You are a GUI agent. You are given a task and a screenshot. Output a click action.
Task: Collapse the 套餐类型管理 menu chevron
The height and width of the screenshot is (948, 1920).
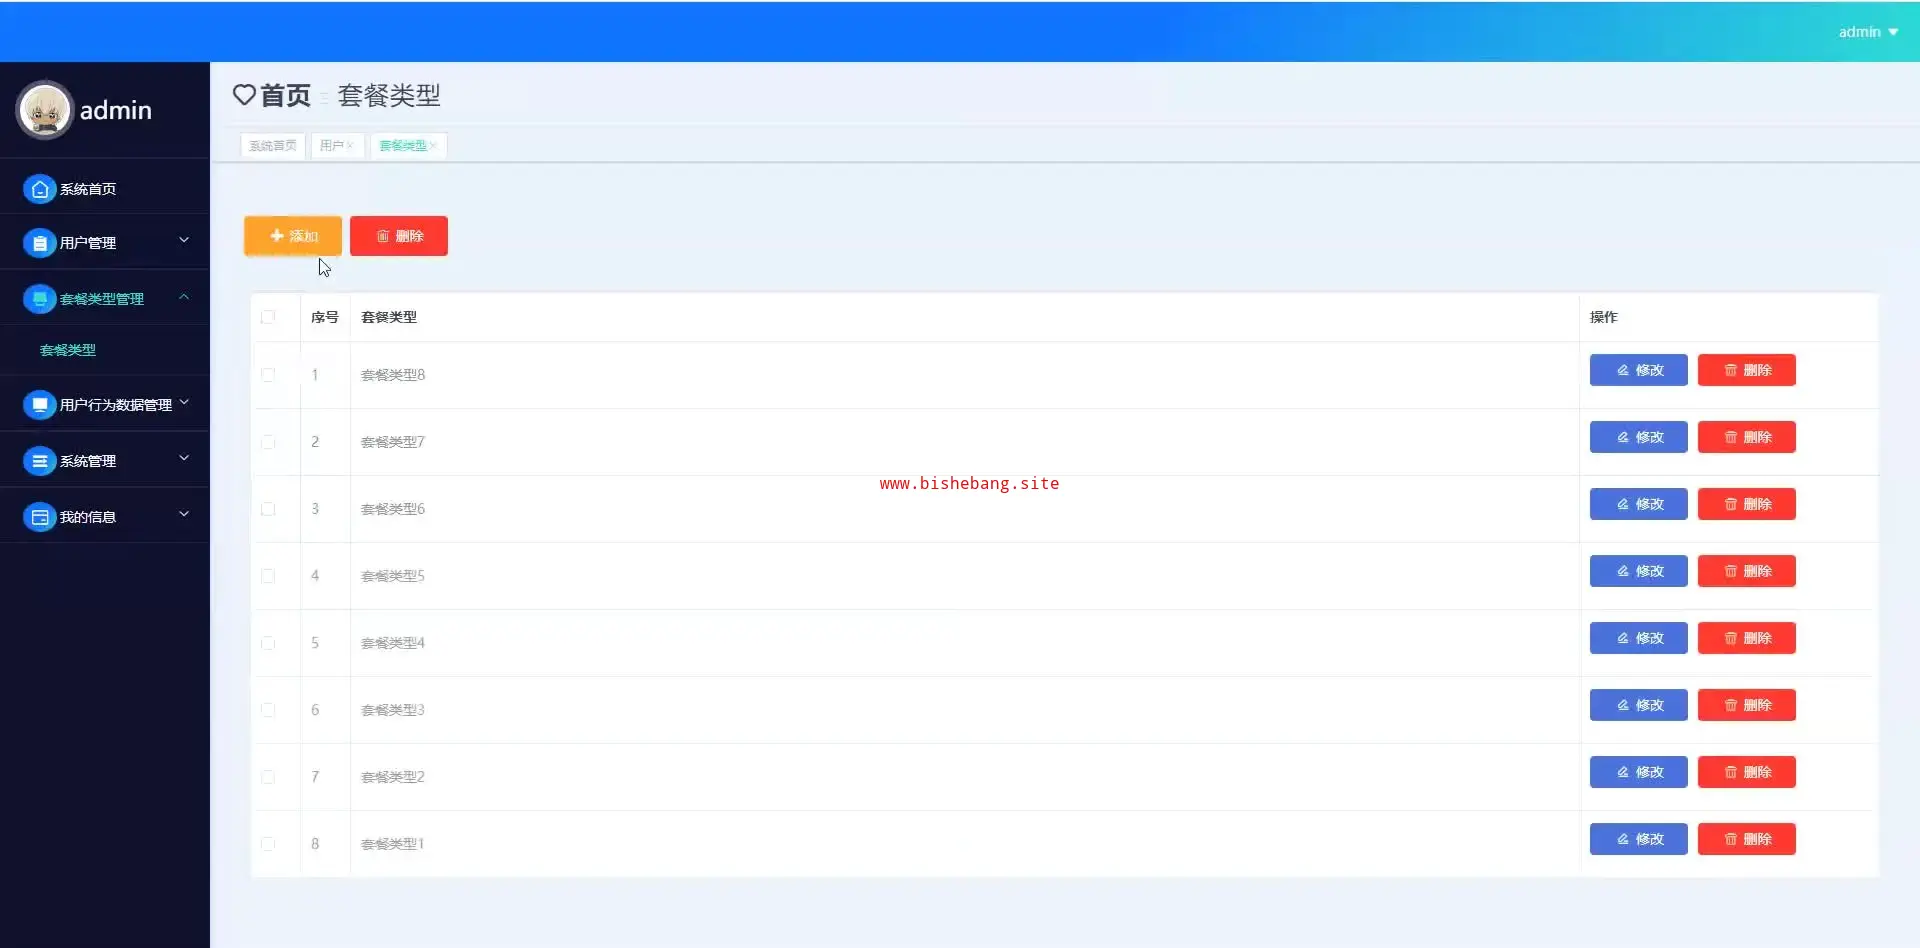point(184,297)
